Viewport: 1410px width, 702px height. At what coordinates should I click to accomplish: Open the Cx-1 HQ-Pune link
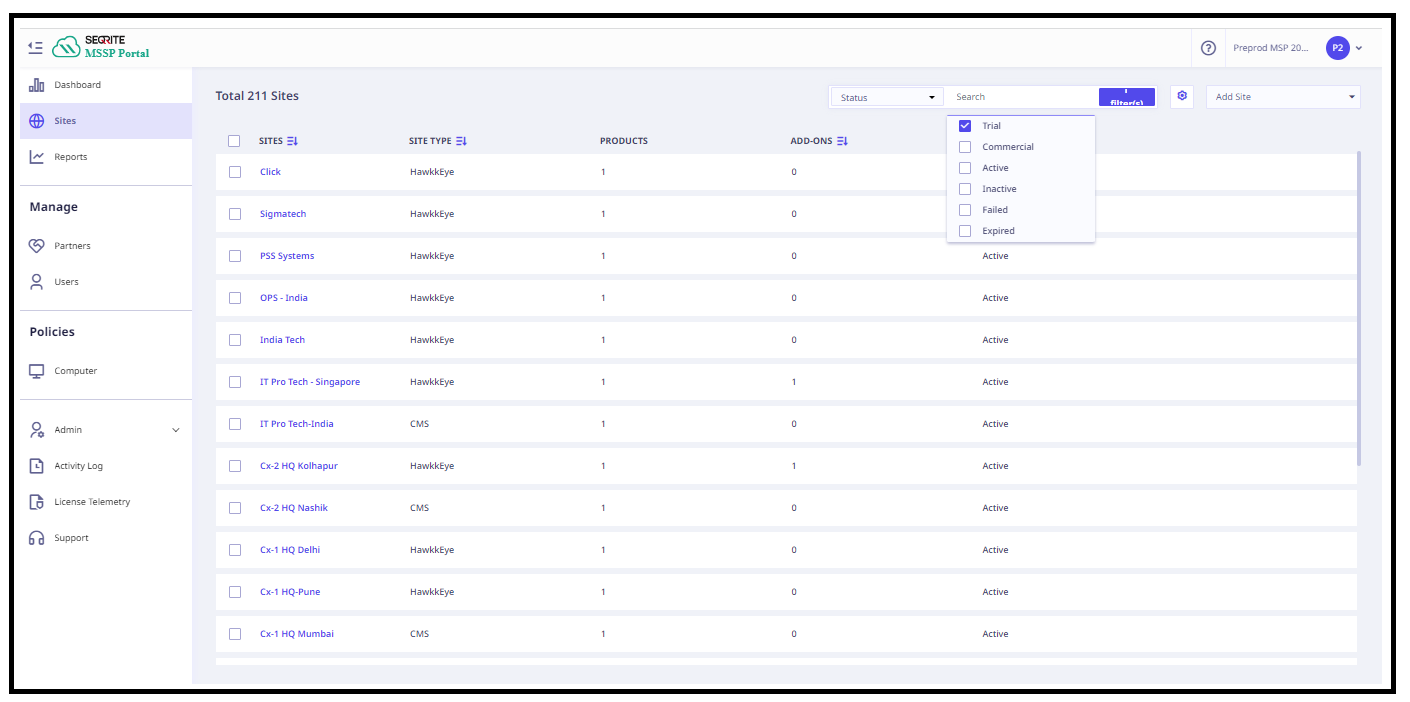tap(290, 592)
